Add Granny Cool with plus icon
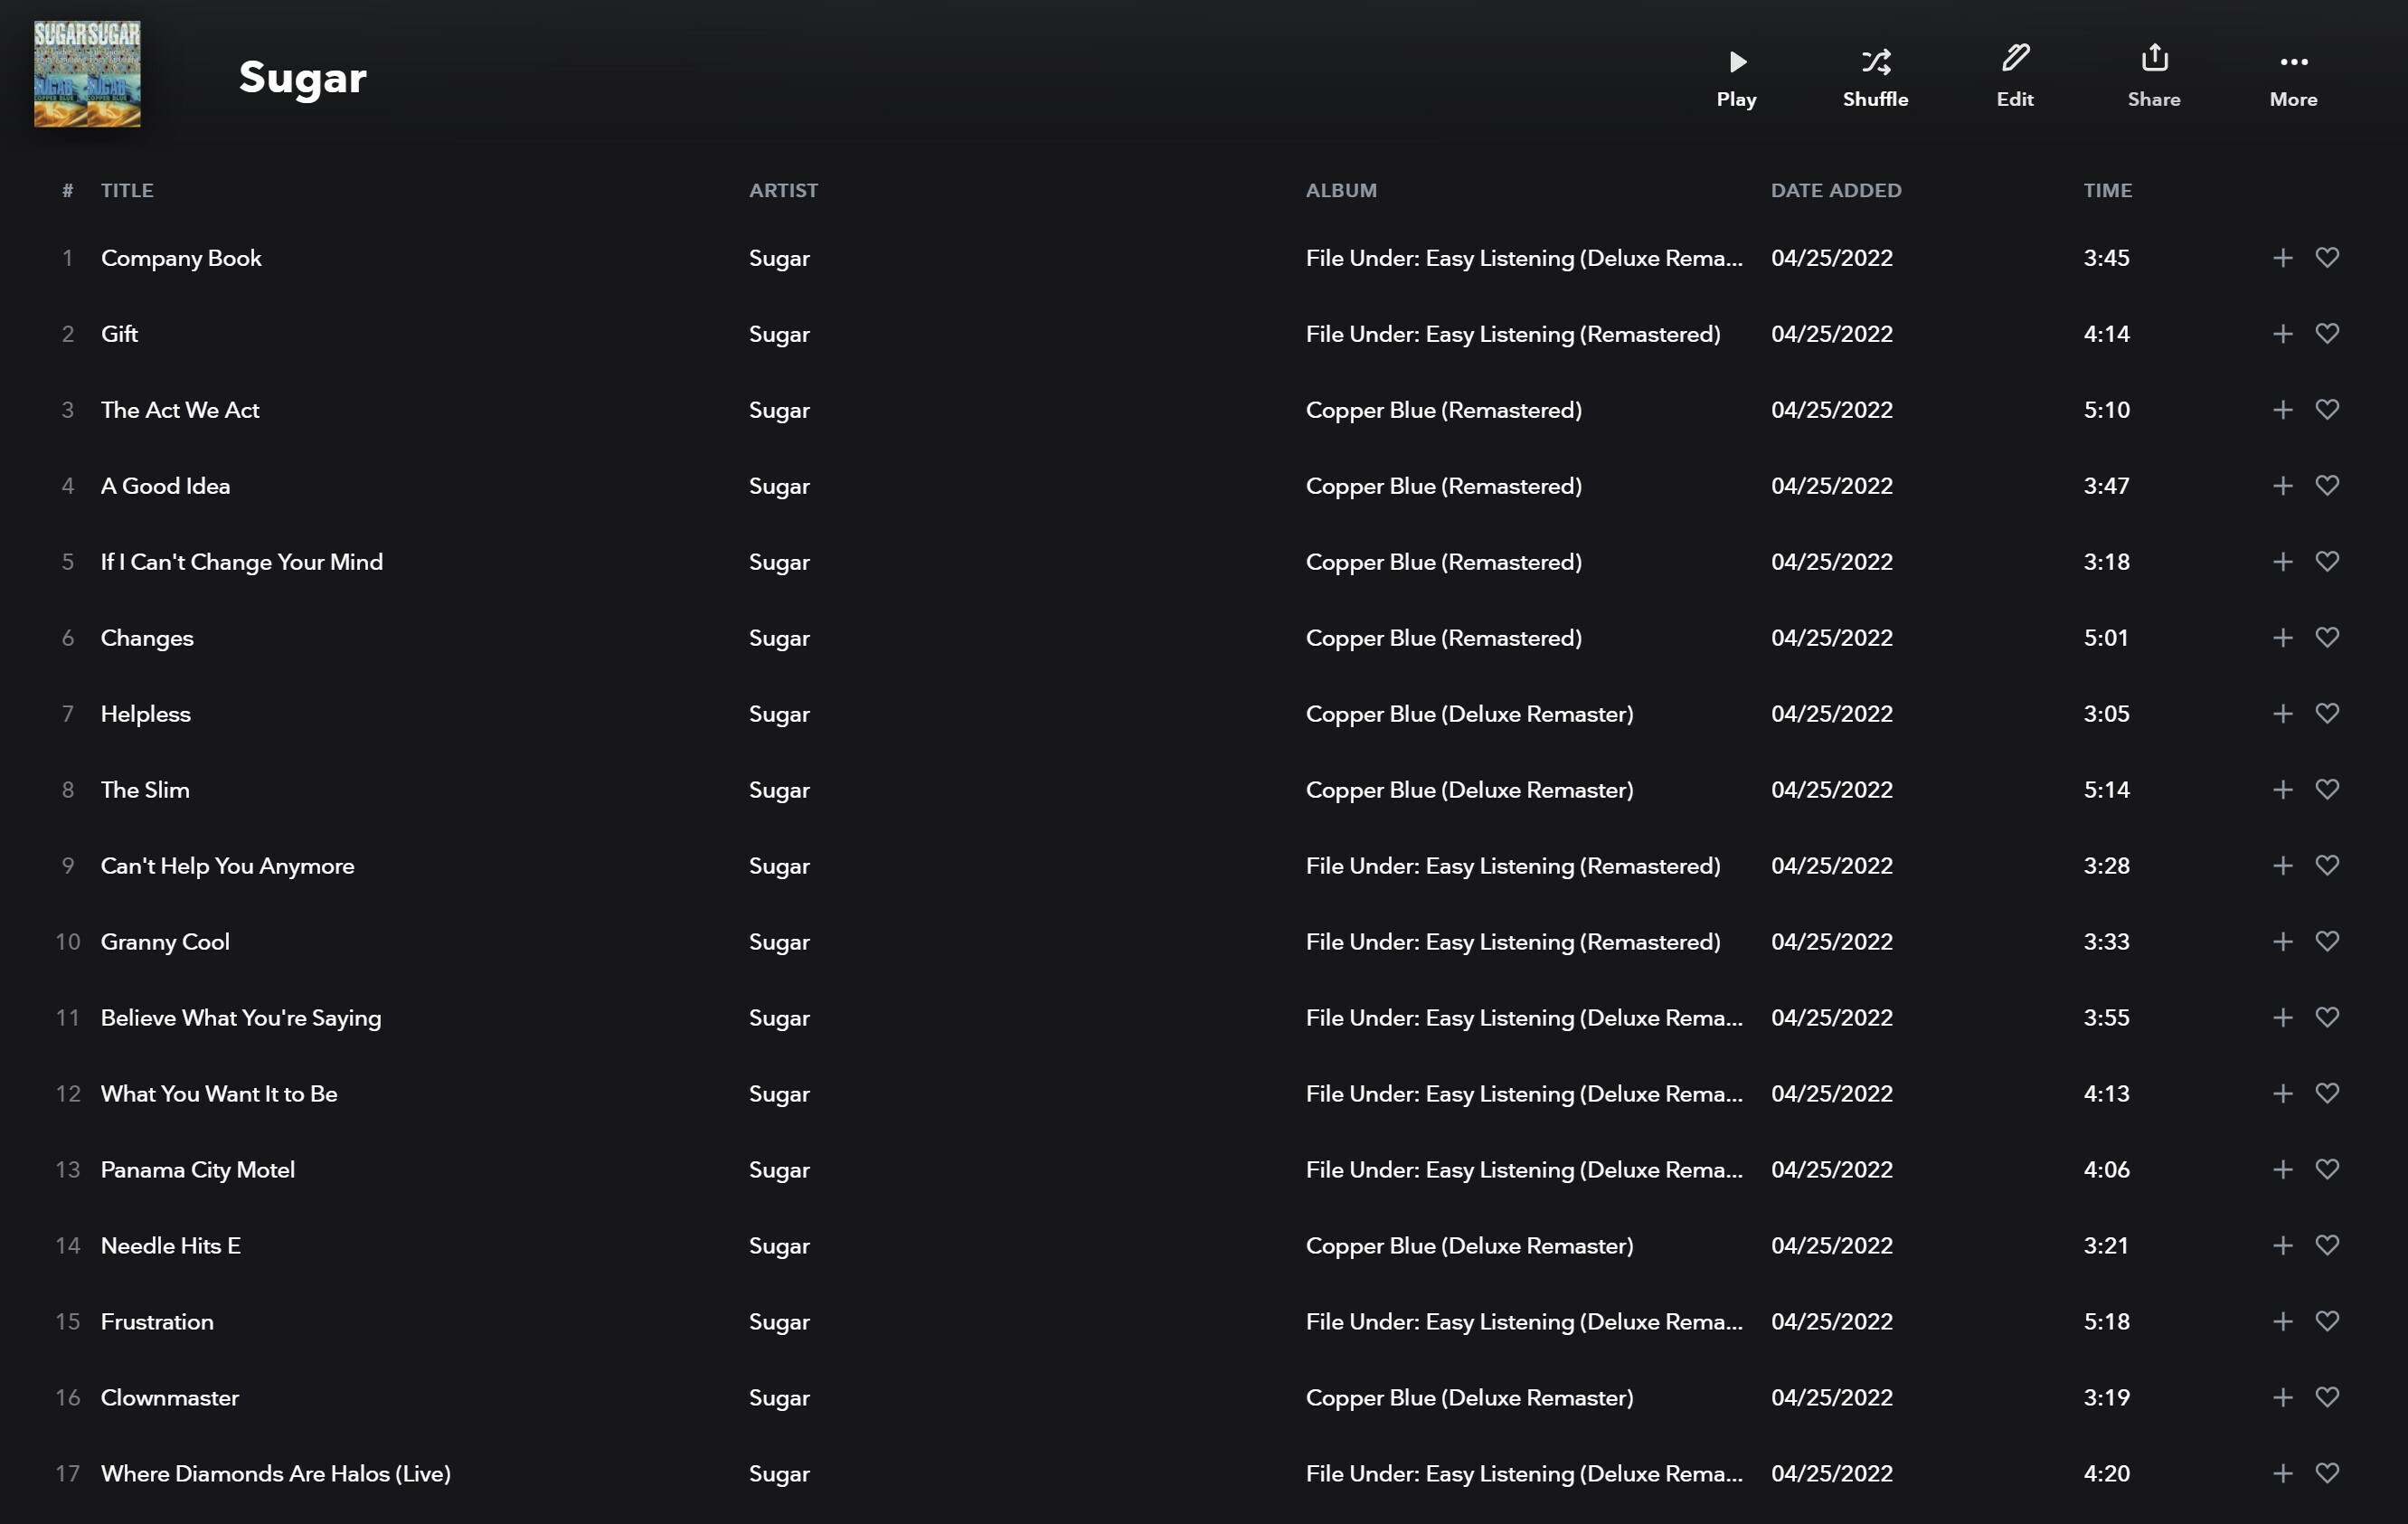Screen dimensions: 2408x1524 coord(2282,942)
